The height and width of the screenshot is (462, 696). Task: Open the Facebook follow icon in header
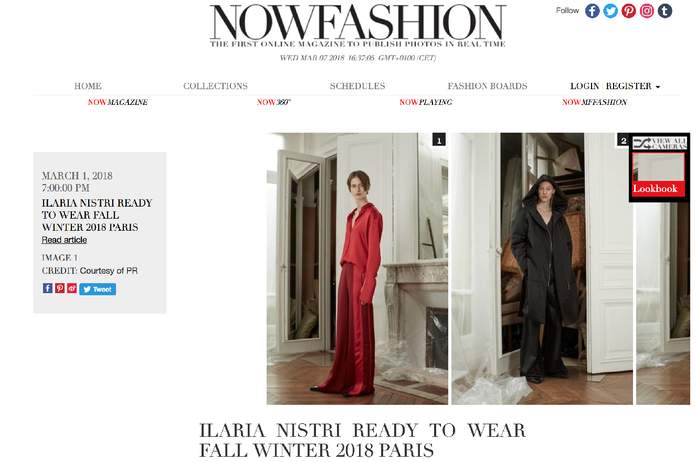pyautogui.click(x=592, y=11)
